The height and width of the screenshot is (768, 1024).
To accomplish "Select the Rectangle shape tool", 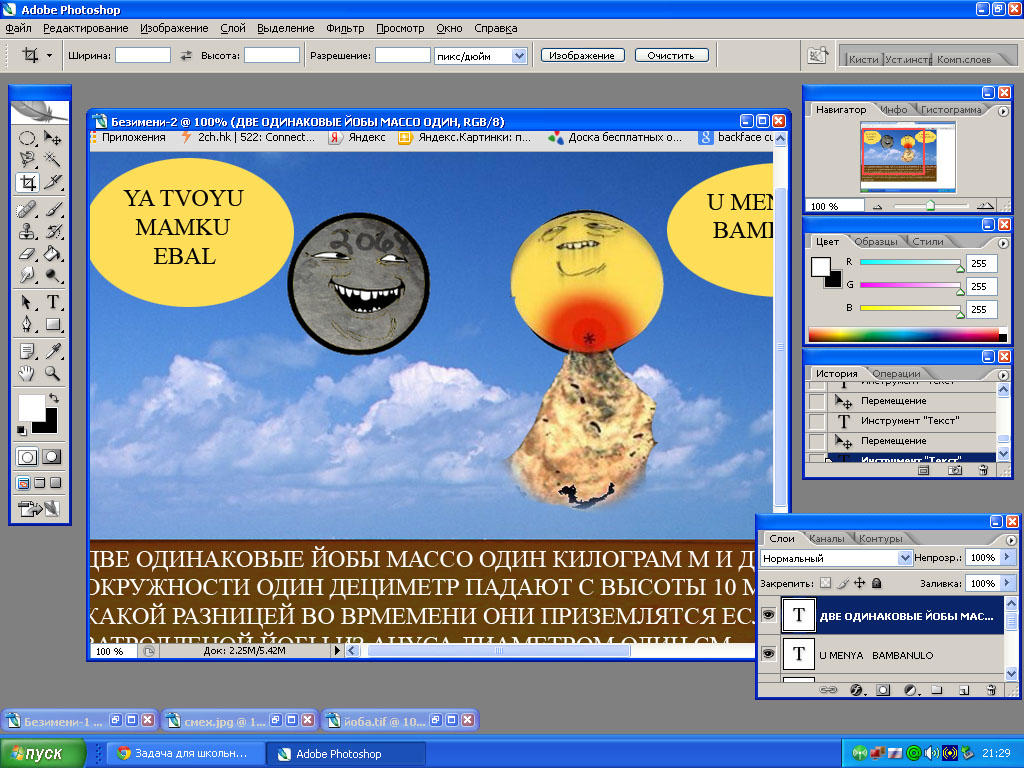I will coord(52,324).
